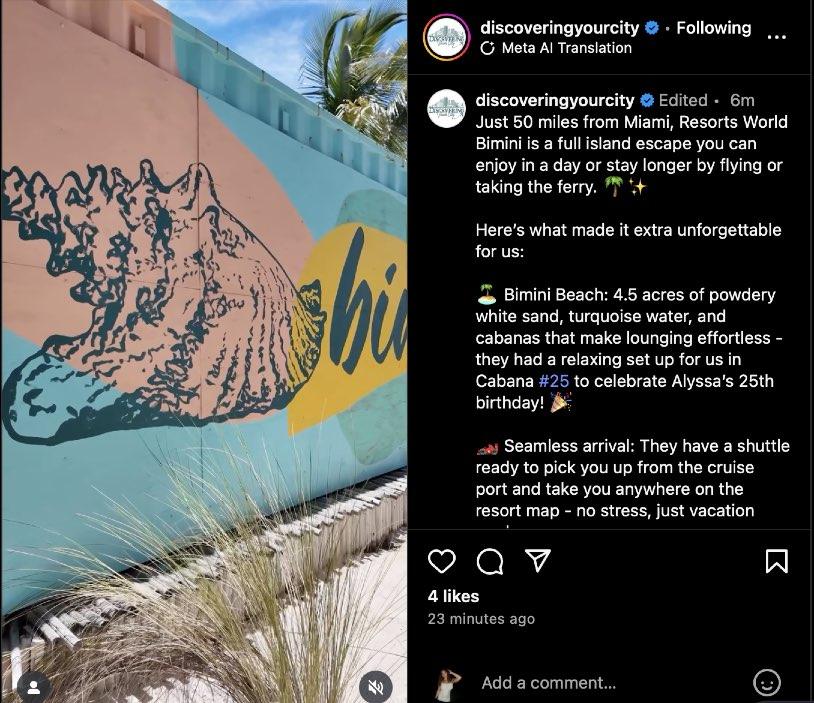This screenshot has height=703, width=814.
Task: Show tagged people icon on video
Action: [x=34, y=687]
